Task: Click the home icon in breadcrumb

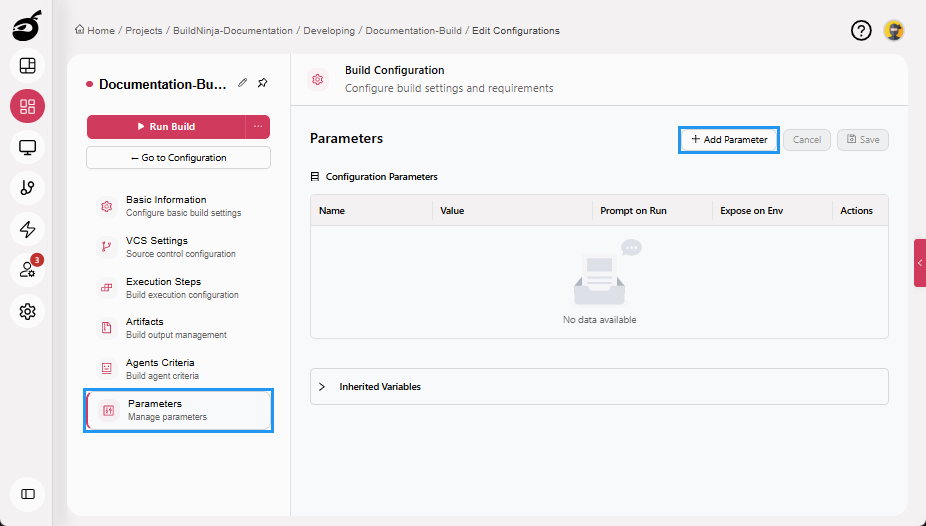Action: [79, 30]
